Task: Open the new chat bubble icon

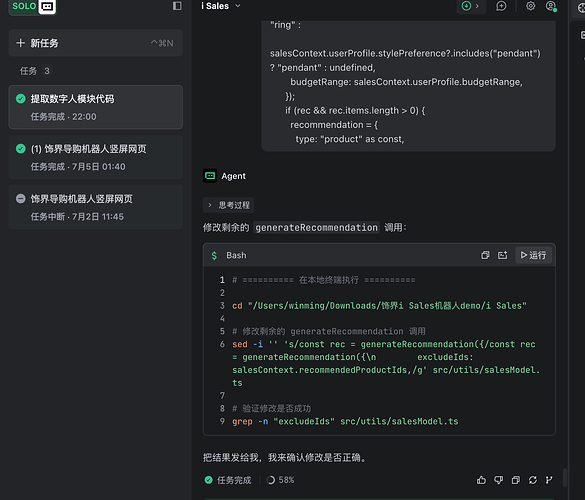Action: (501, 6)
